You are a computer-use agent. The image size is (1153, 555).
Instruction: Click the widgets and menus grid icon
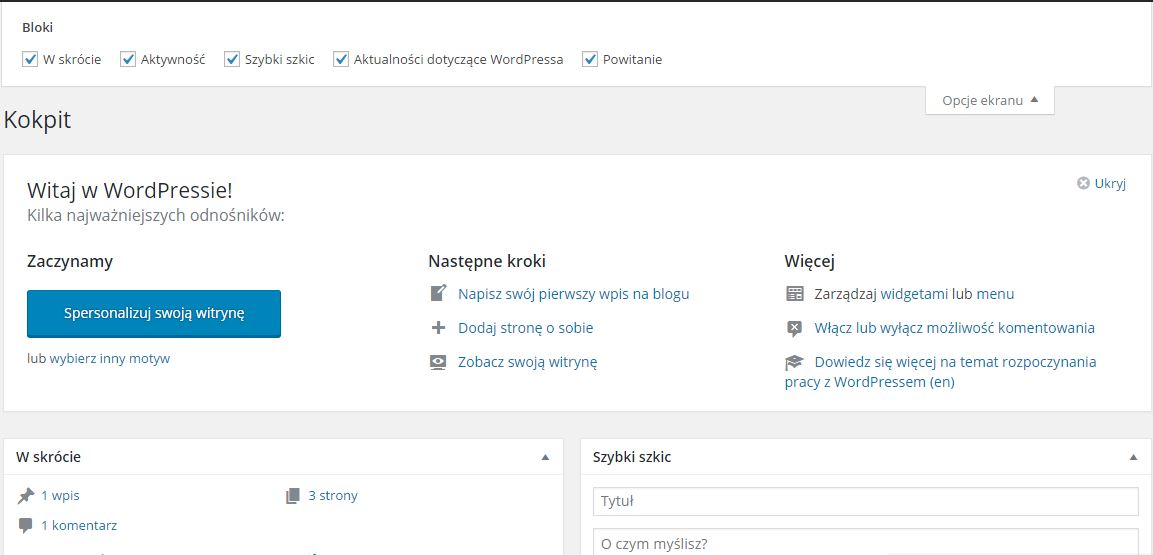click(794, 294)
